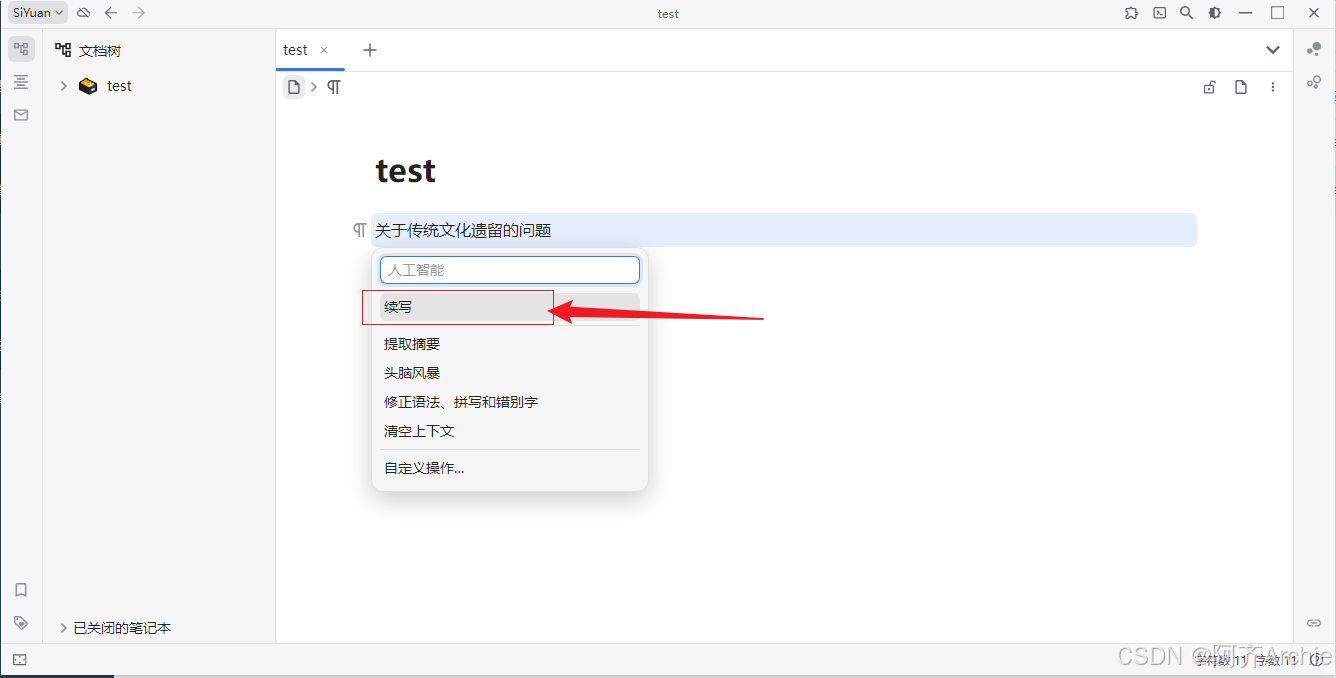Open the backlinks panel link icon
This screenshot has width=1336, height=678.
coord(1314,622)
